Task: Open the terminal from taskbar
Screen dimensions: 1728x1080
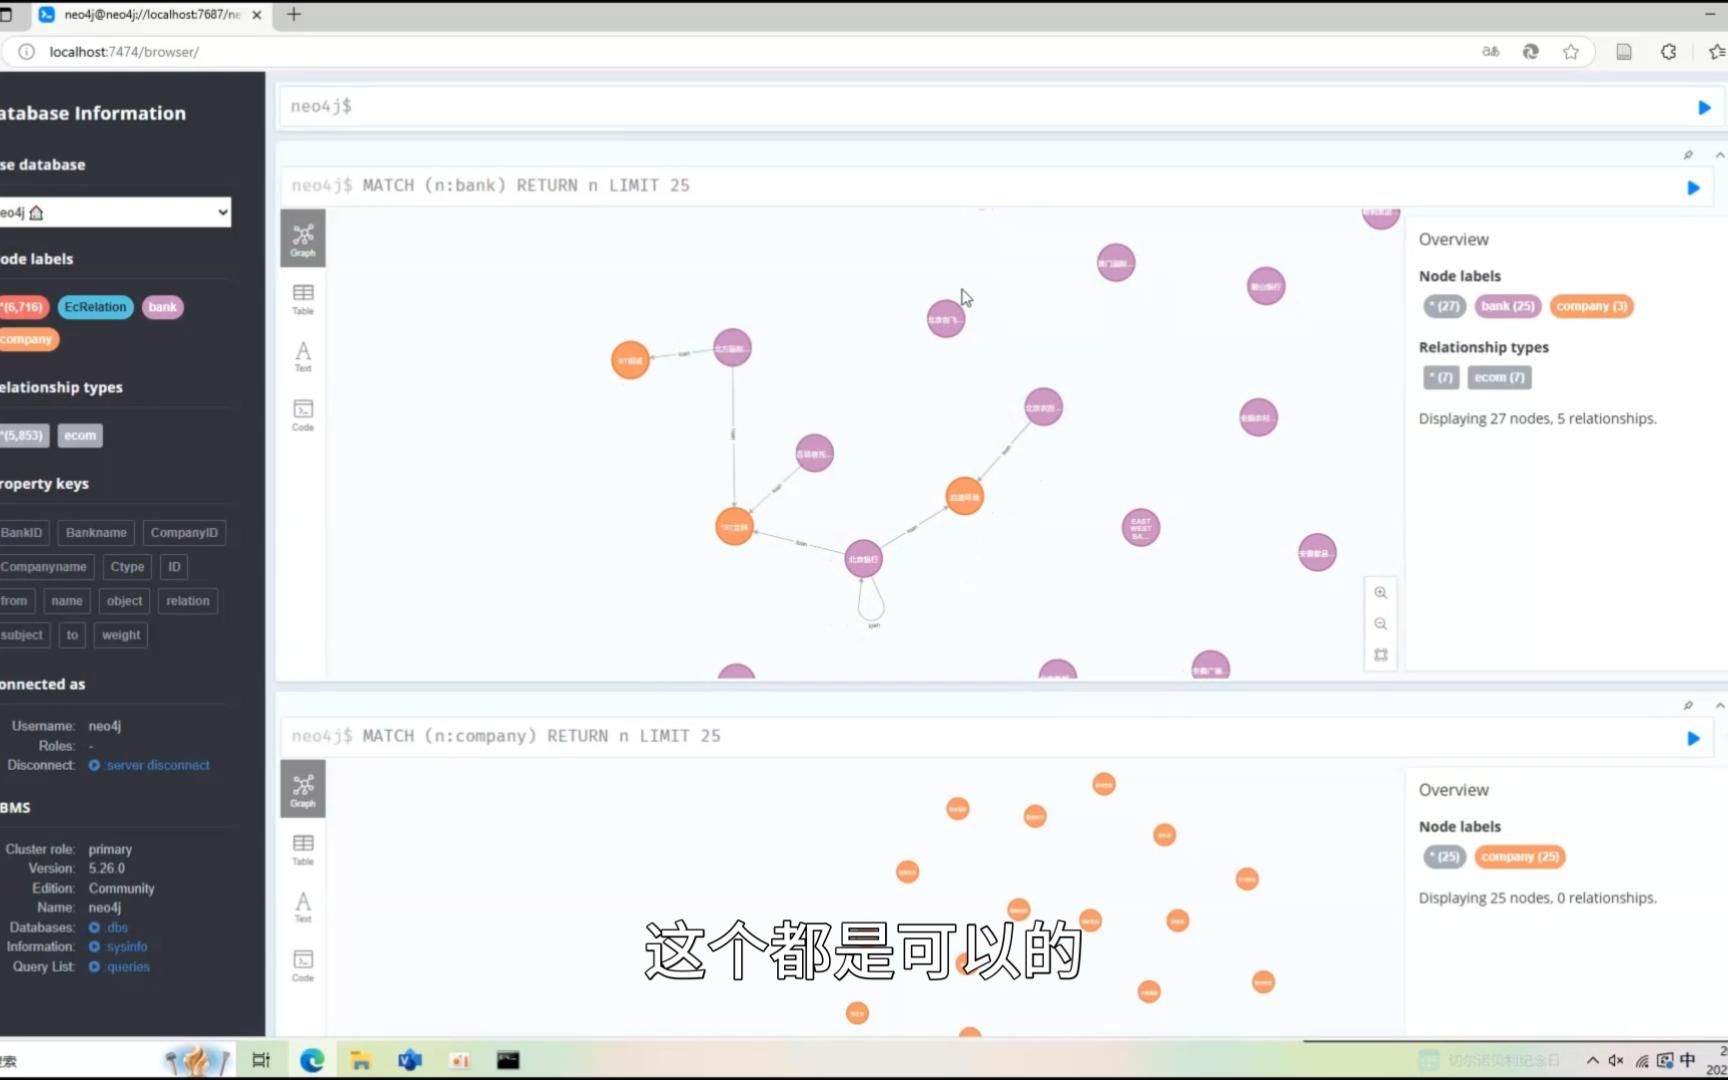Action: point(508,1060)
